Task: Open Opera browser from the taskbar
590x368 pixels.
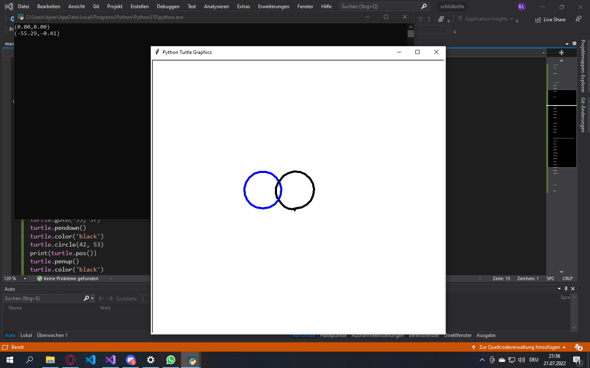Action: click(x=70, y=360)
